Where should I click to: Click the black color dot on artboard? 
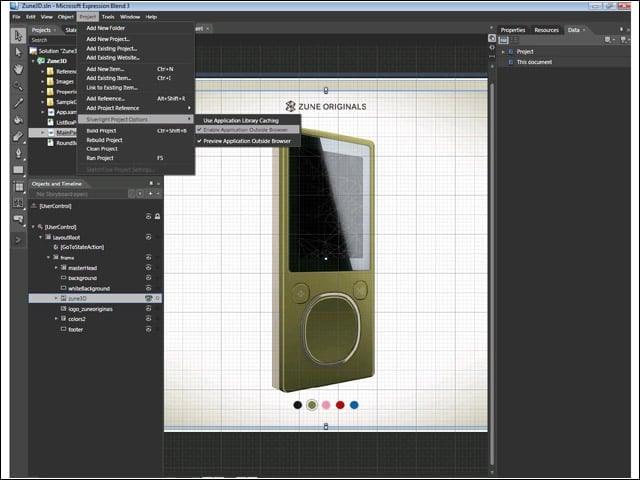(298, 405)
